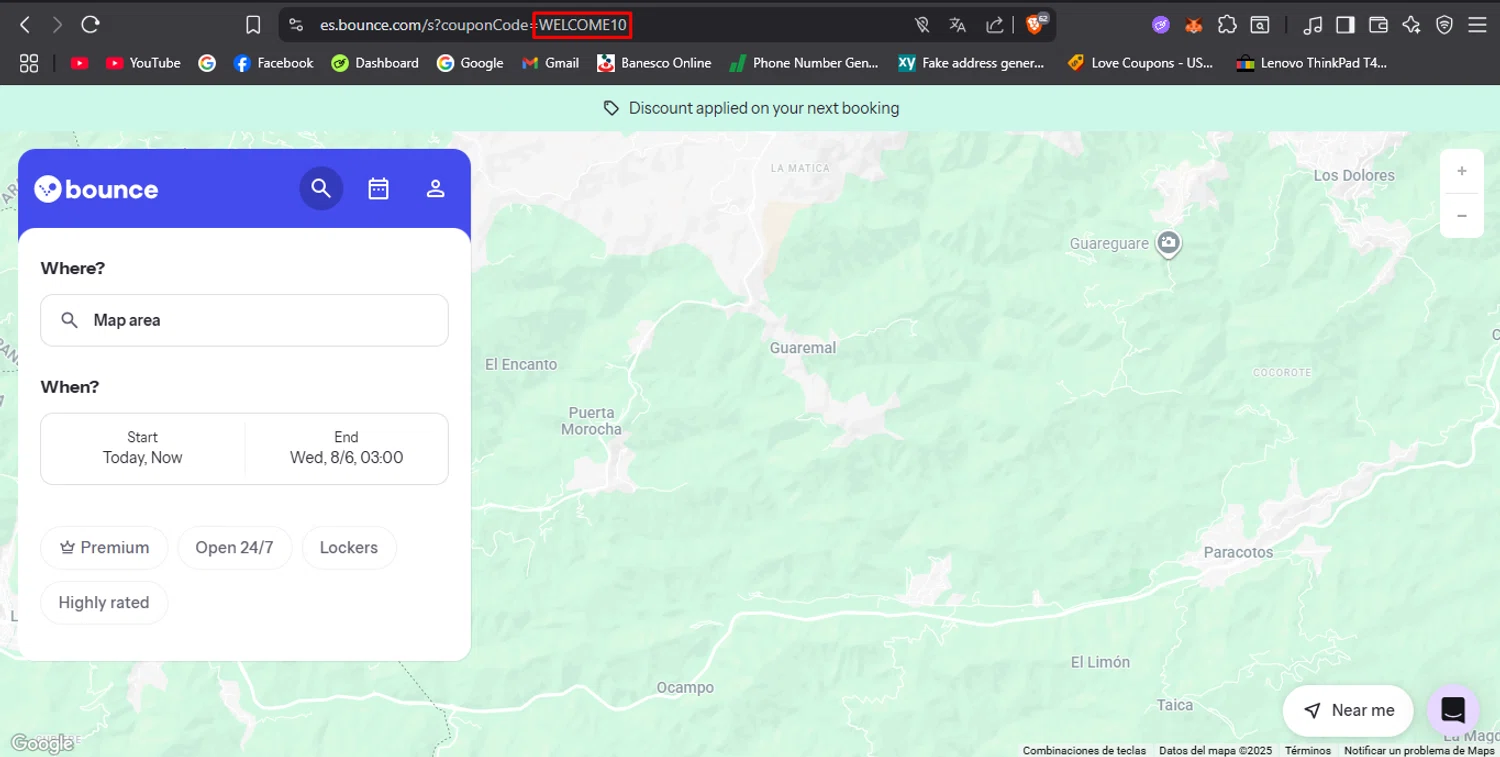Screen dimensions: 1500x757
Task: Click the Map area search field
Action: pos(244,320)
